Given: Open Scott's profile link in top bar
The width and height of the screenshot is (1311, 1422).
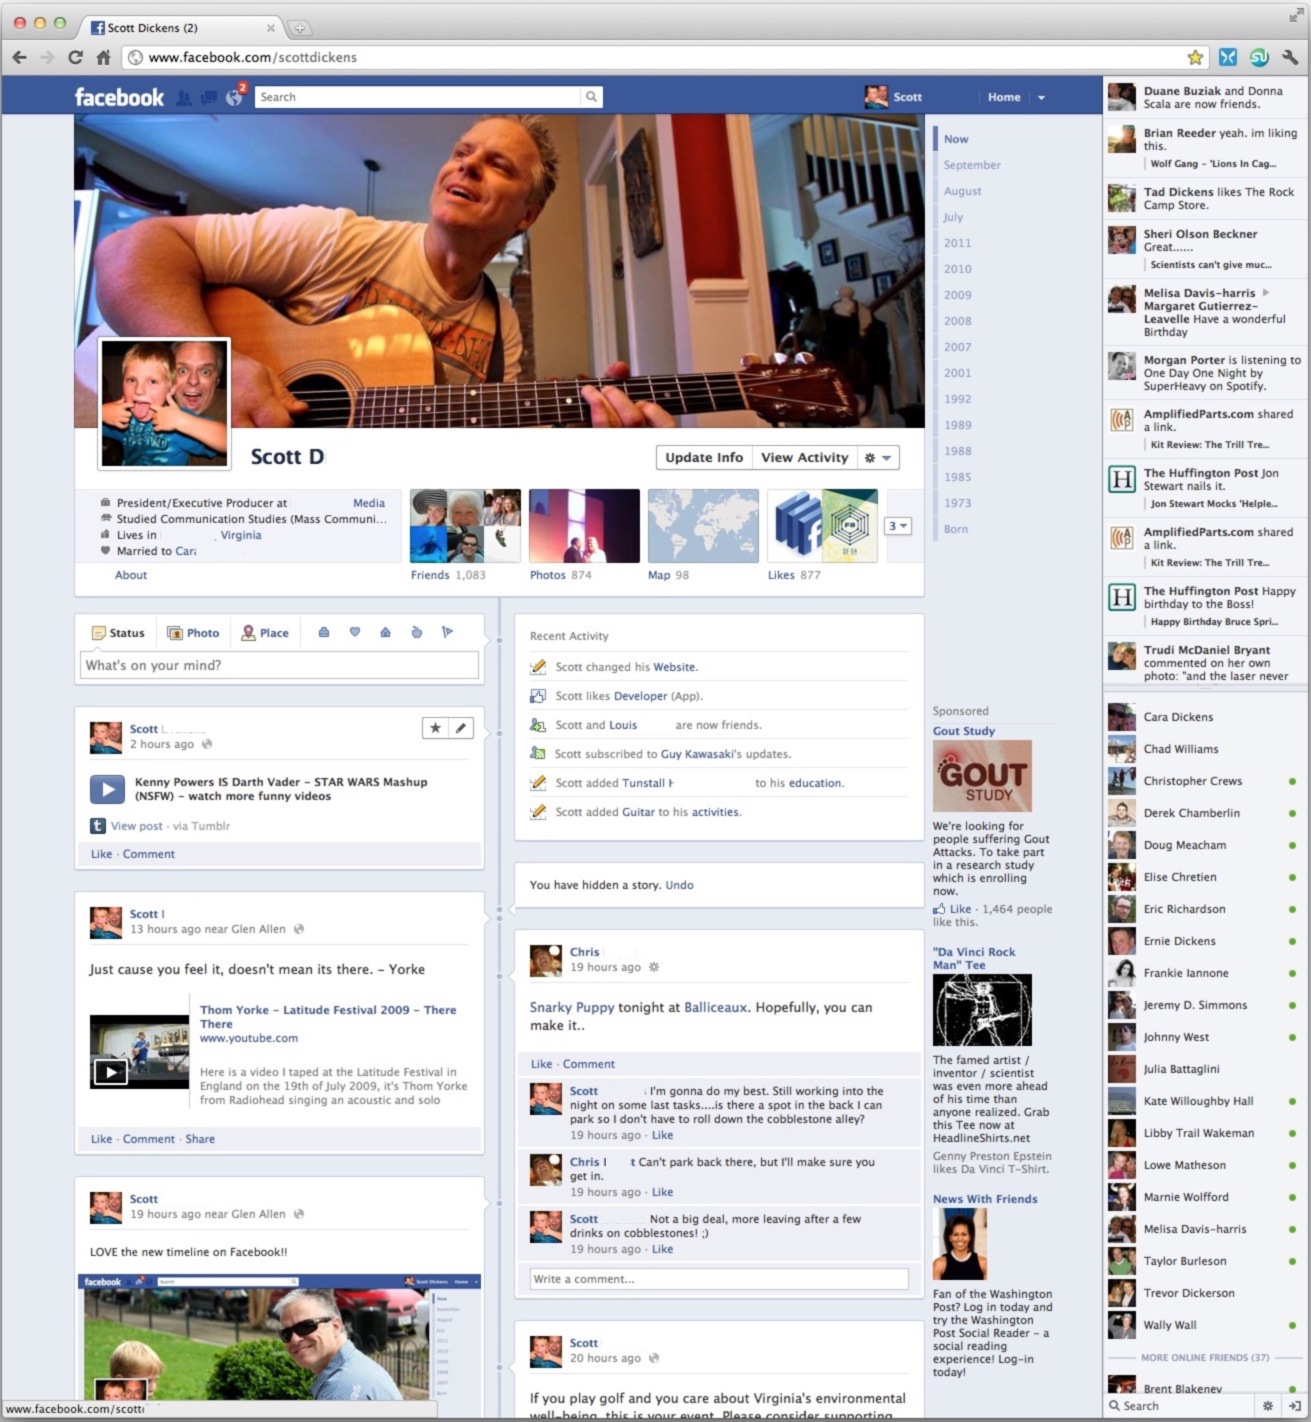Looking at the screenshot, I should click(893, 97).
